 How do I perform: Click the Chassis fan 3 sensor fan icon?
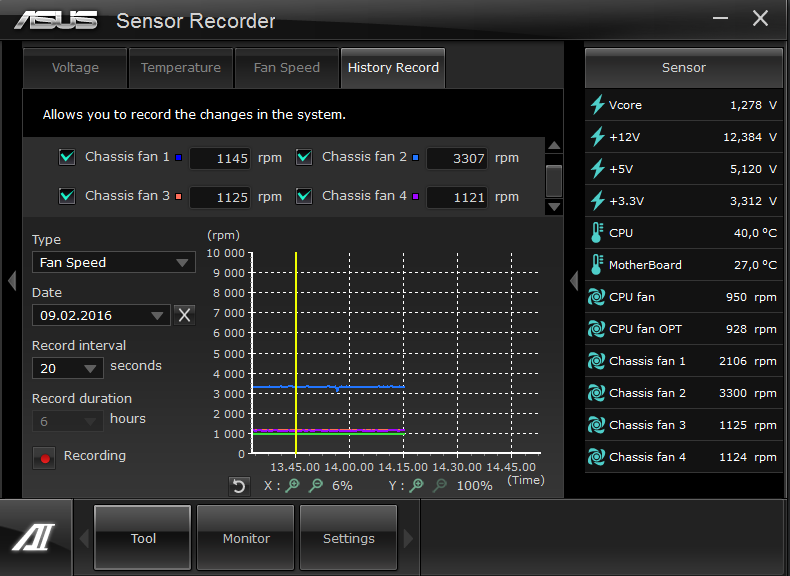pos(597,425)
